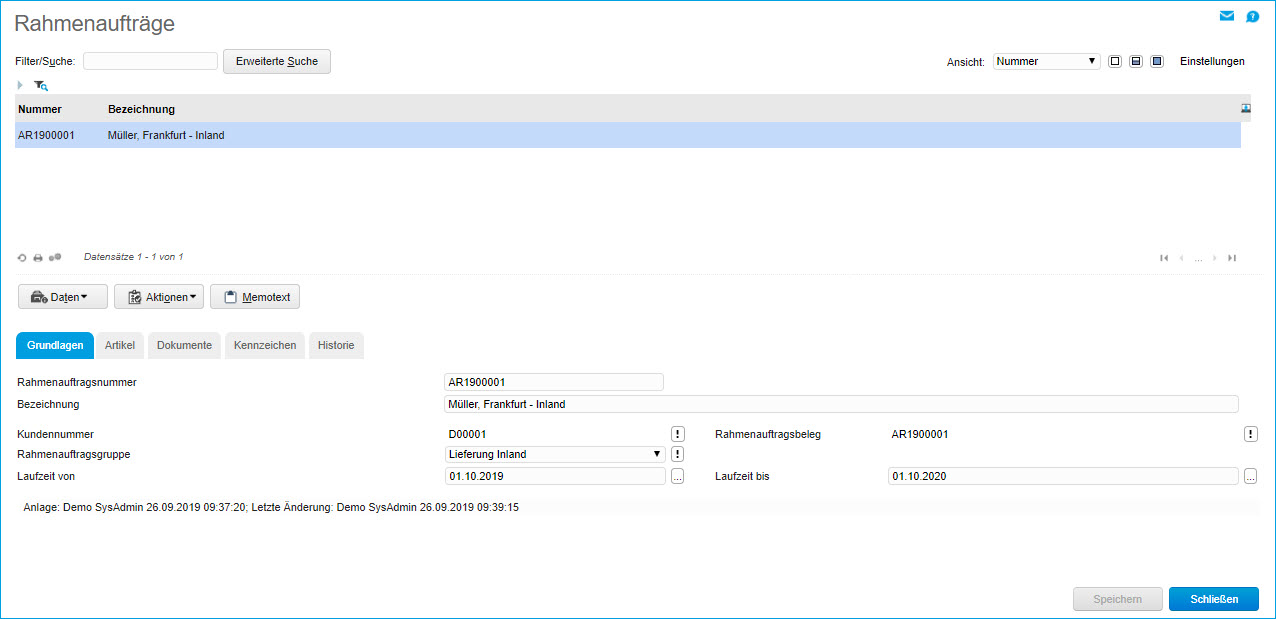
Task: Open the help question mark icon
Action: (1252, 16)
